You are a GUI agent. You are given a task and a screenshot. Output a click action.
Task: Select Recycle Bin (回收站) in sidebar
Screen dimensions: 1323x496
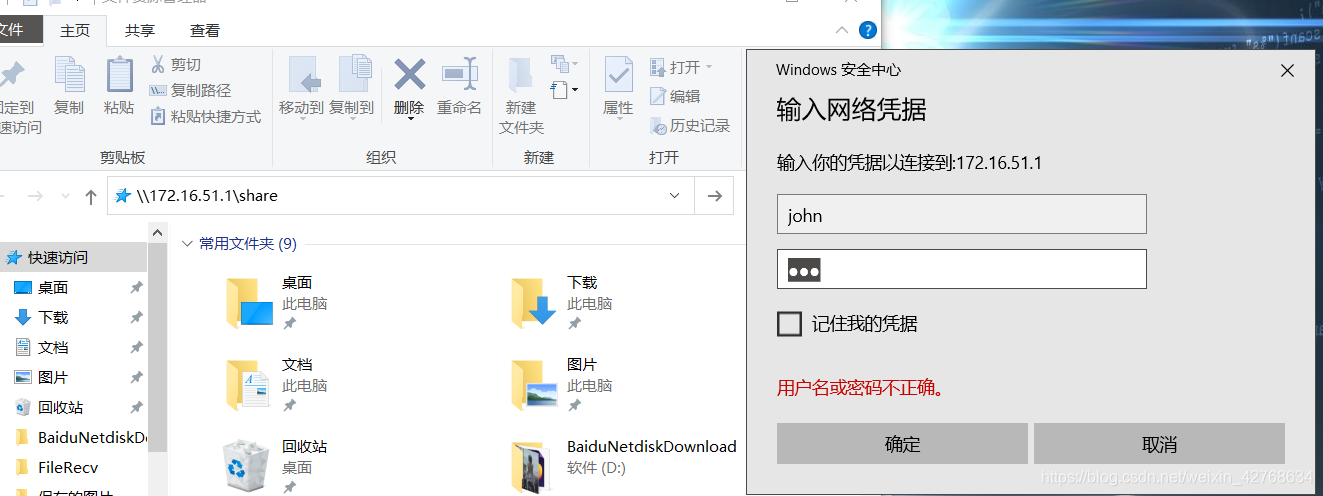[60, 407]
